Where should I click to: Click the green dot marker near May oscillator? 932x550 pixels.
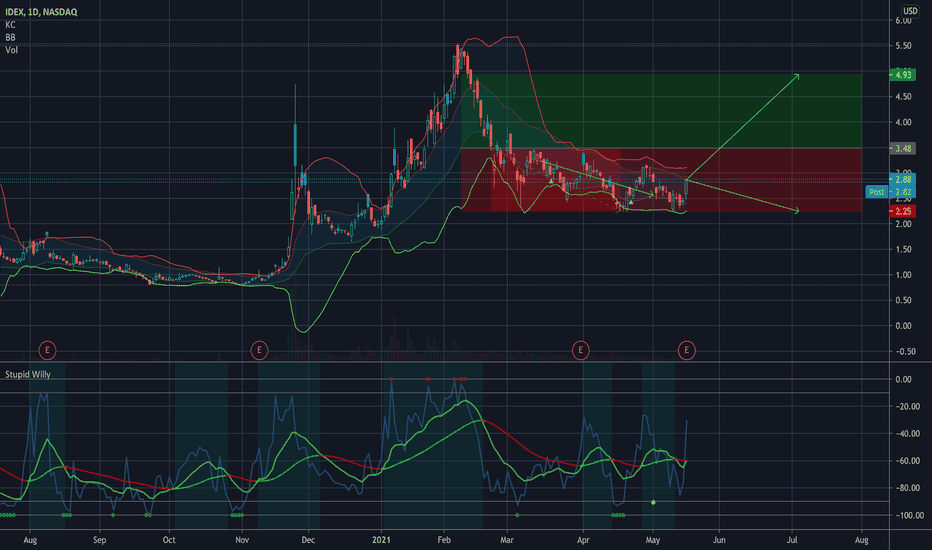(x=653, y=502)
